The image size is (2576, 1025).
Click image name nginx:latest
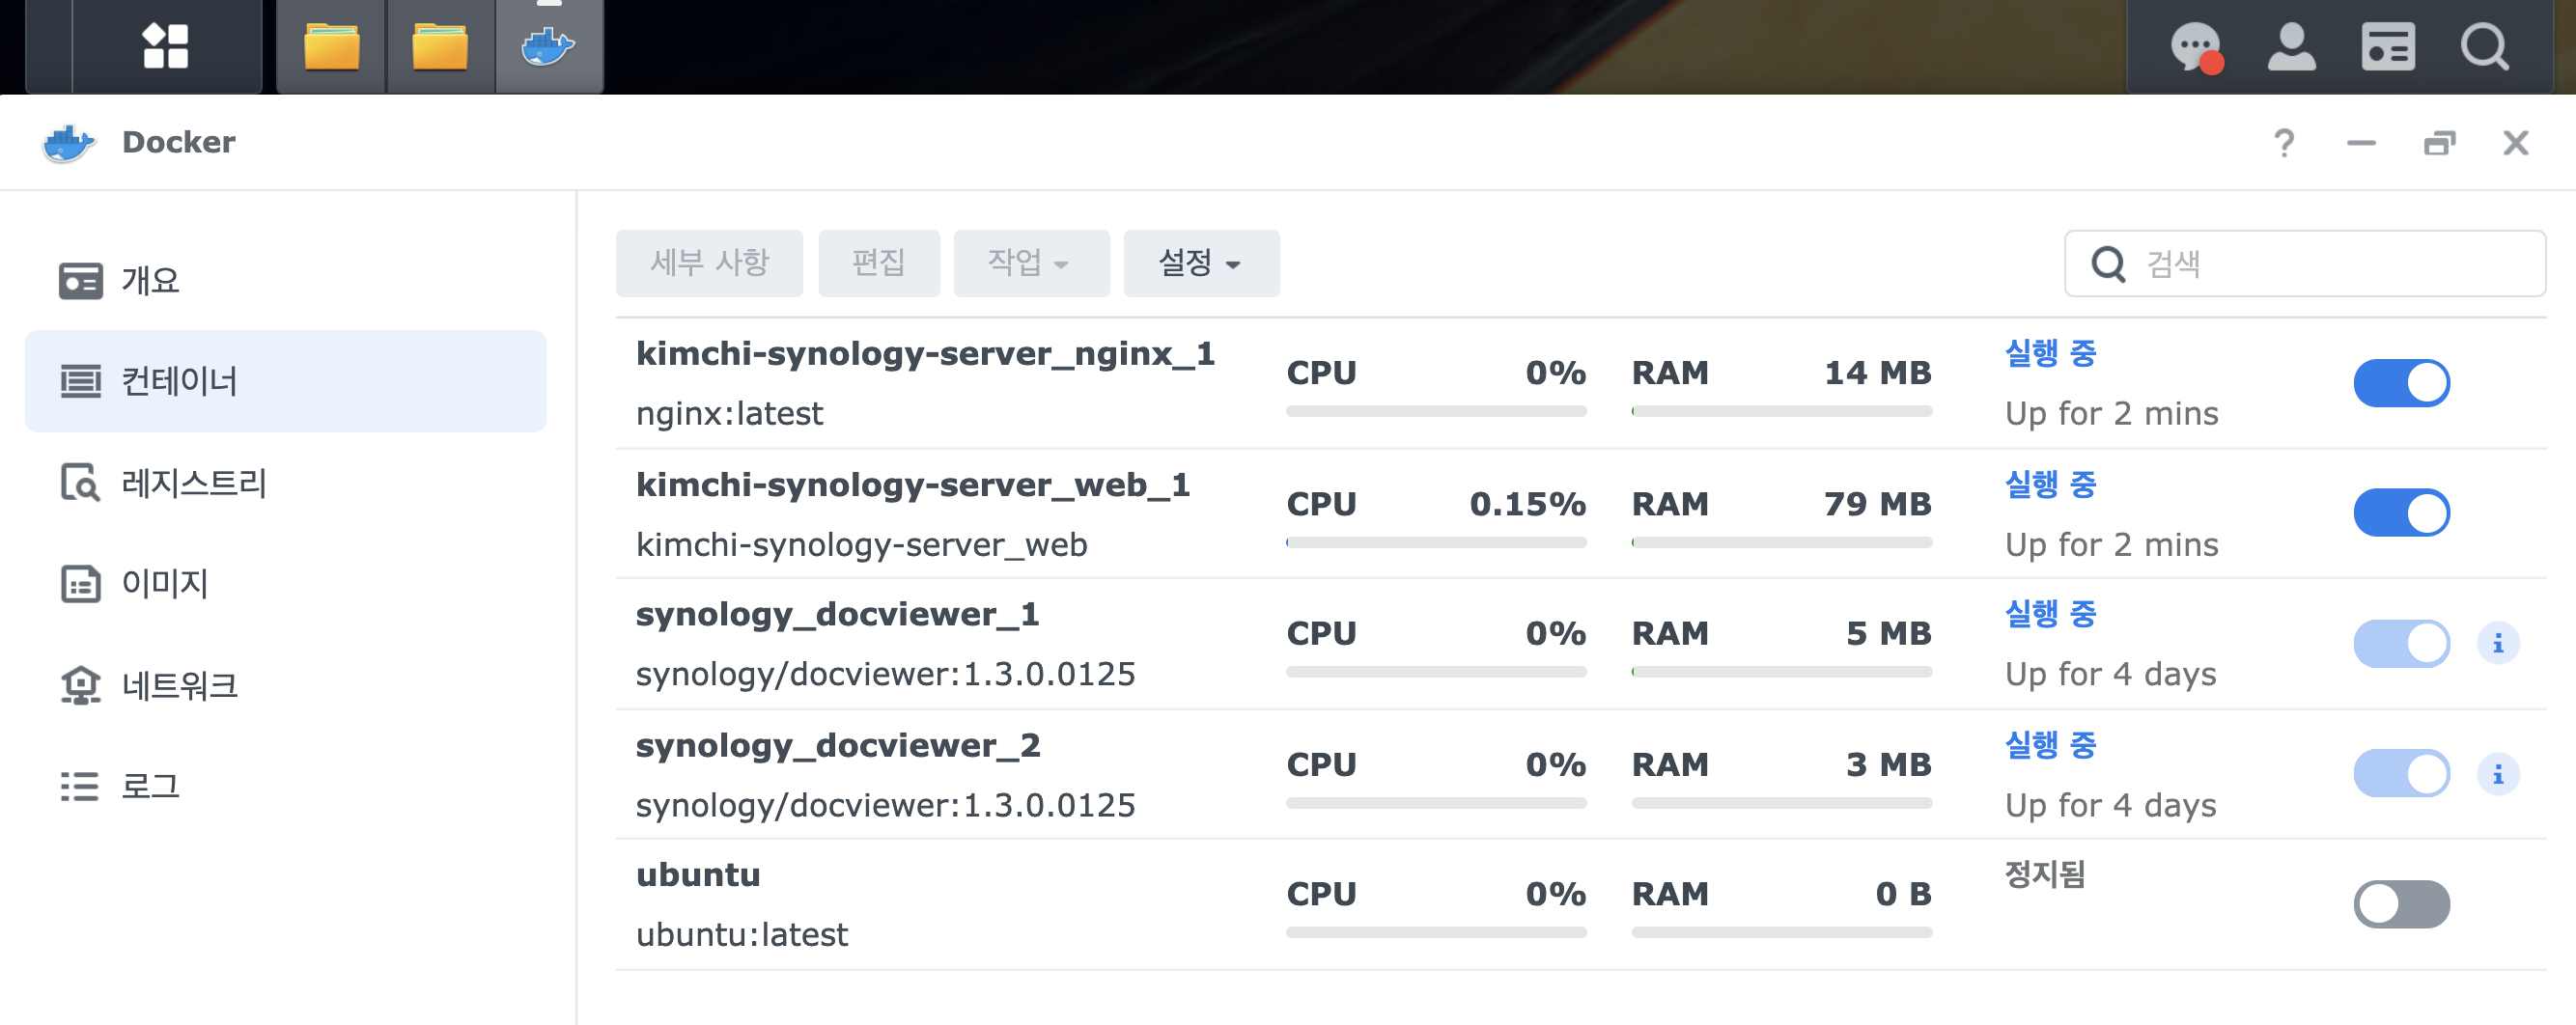[x=729, y=414]
